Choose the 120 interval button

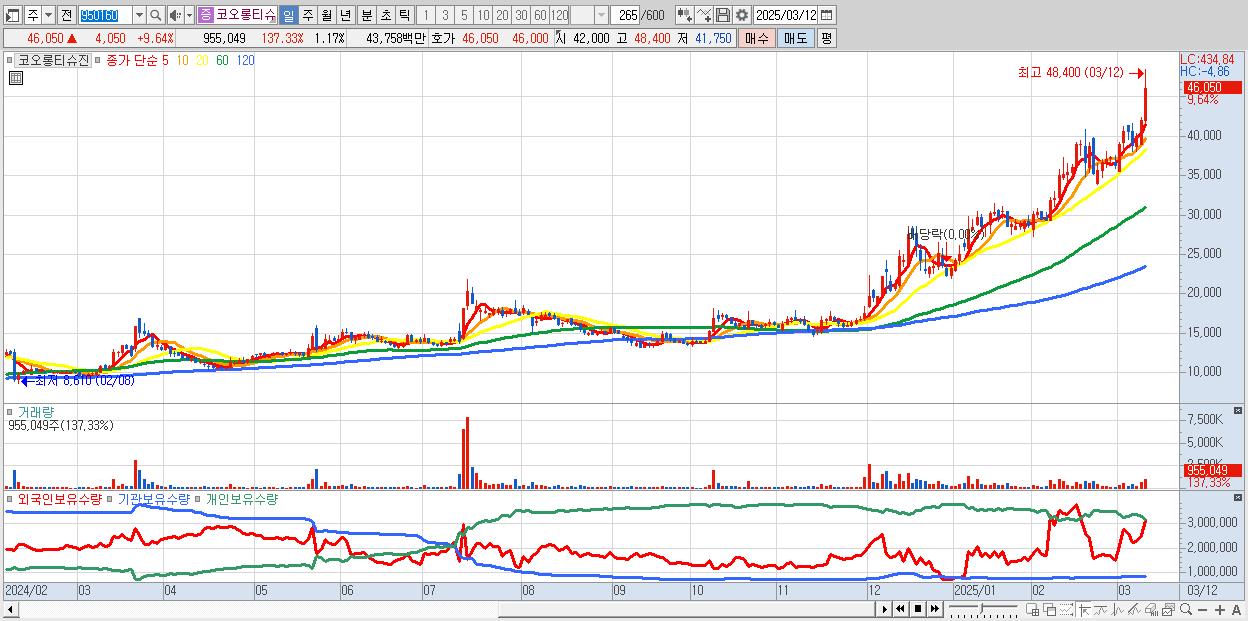560,15
